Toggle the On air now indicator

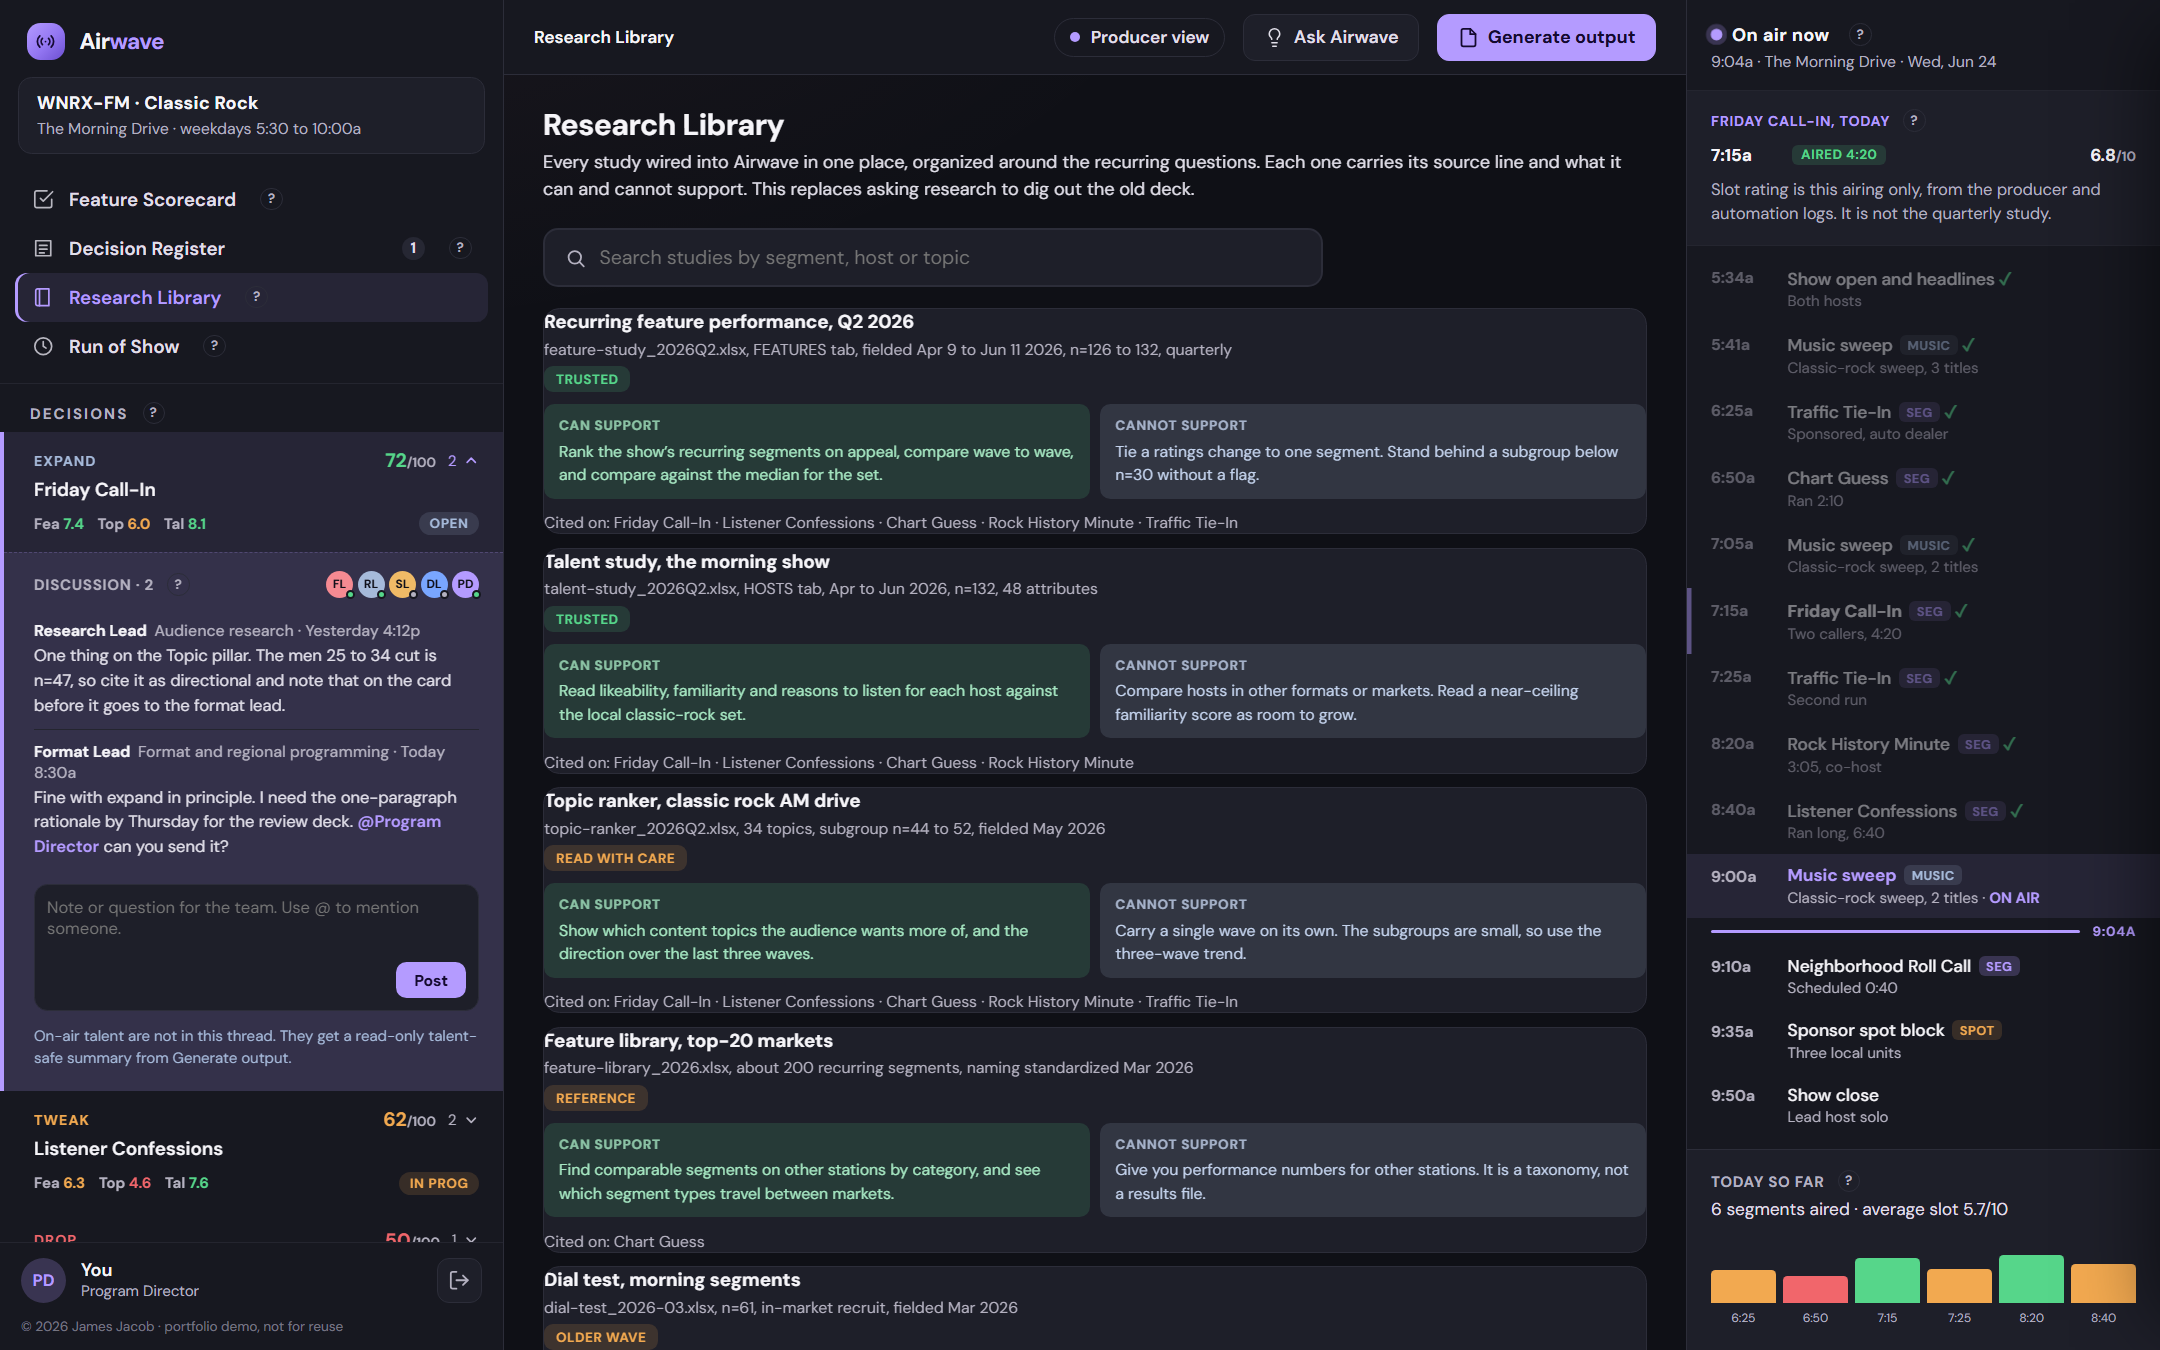[x=1716, y=35]
